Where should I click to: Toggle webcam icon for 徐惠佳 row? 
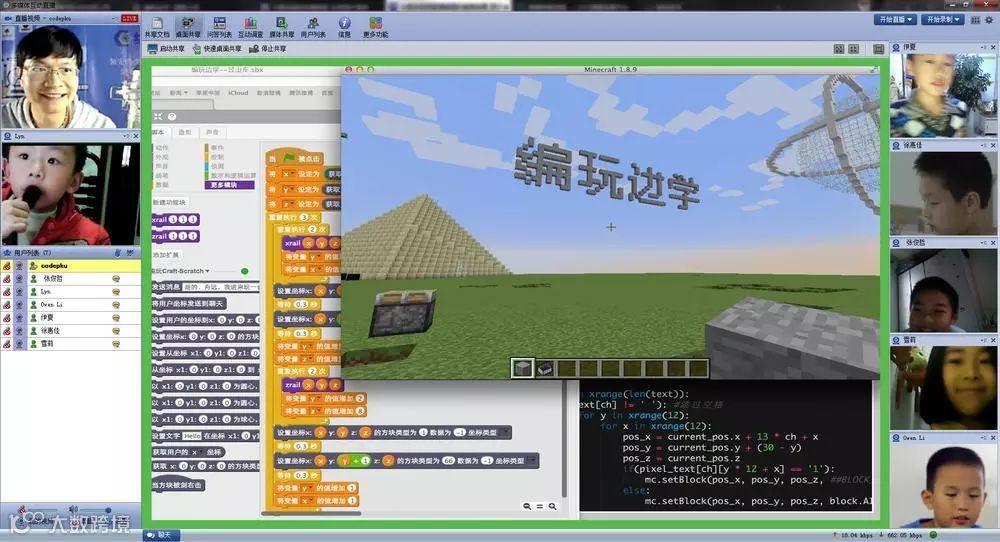20,330
